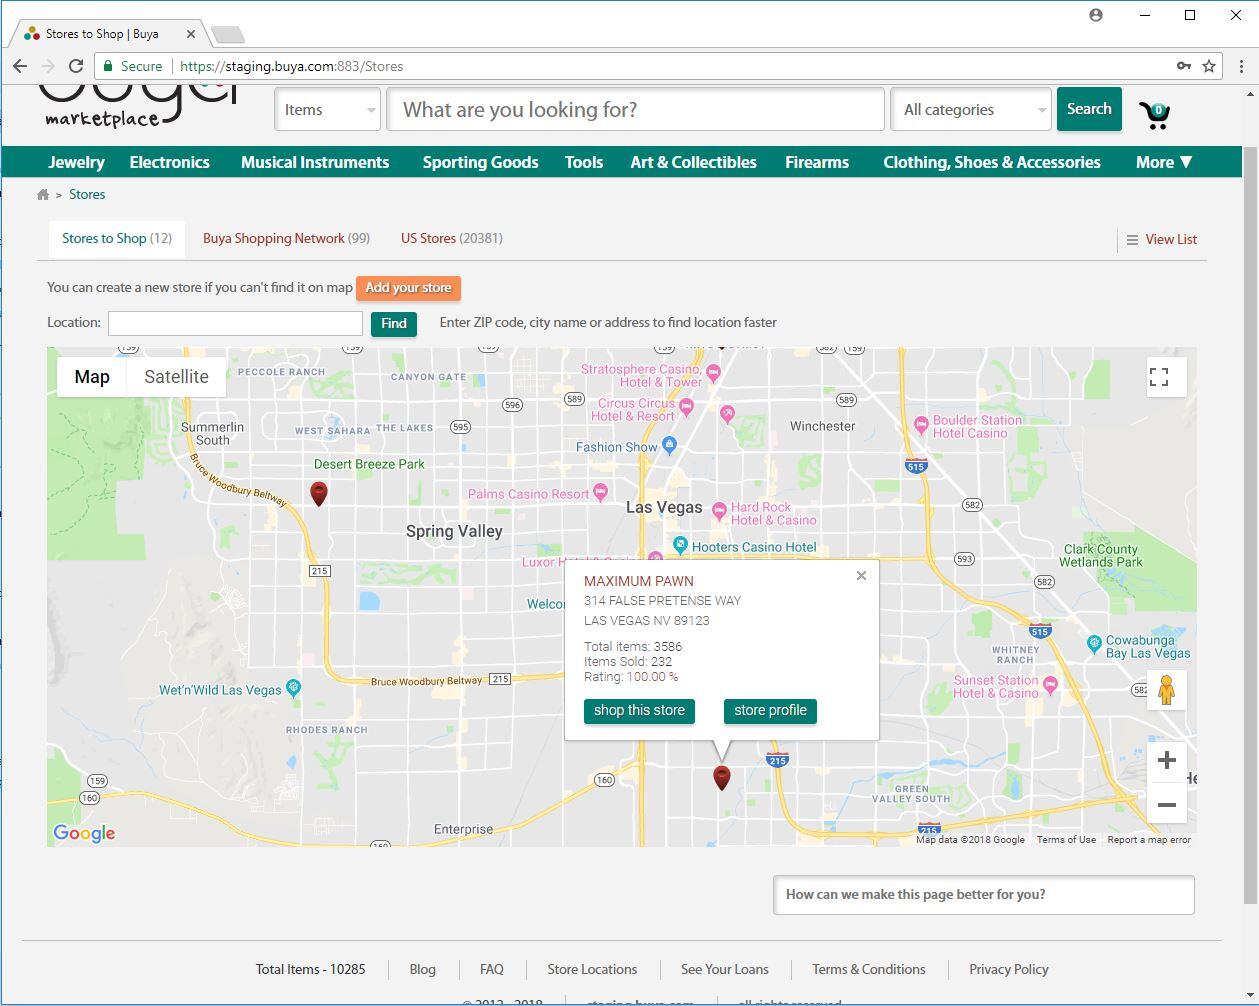Select the store marker near Desert Breeze Park

pyautogui.click(x=319, y=493)
